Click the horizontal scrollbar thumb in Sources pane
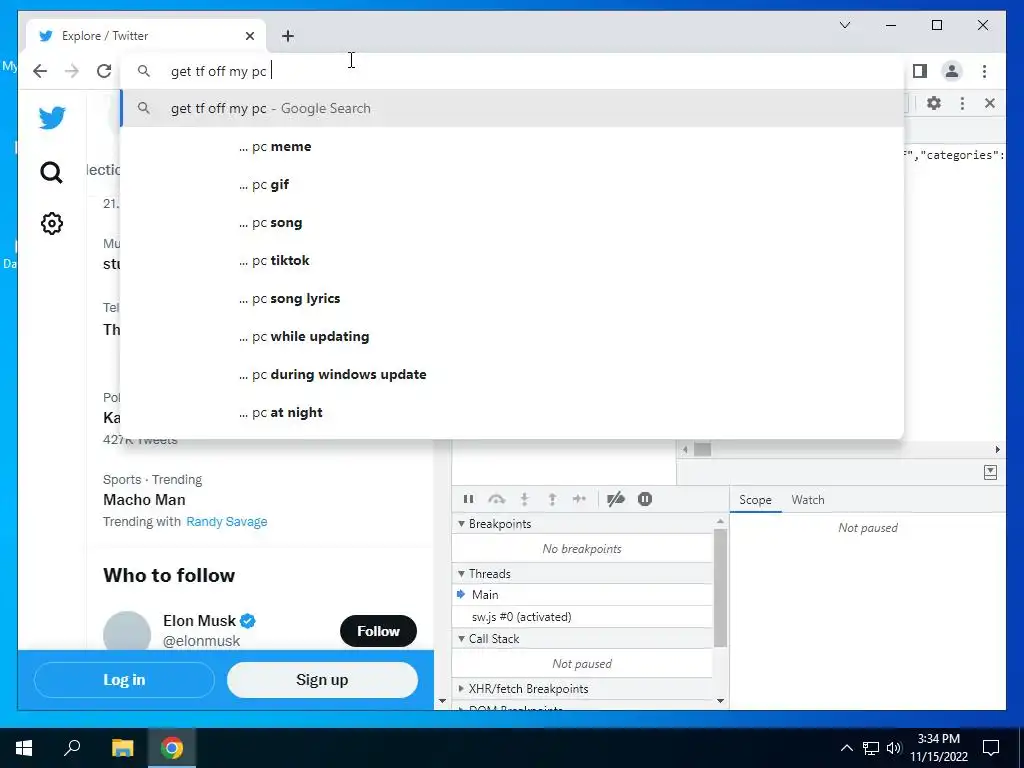 (x=702, y=449)
